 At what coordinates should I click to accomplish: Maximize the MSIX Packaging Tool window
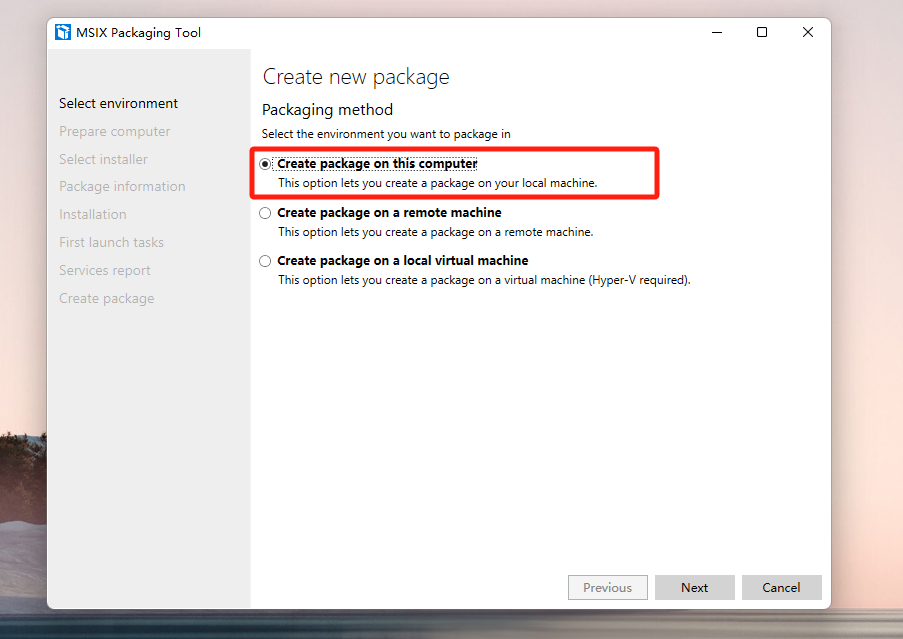coord(762,32)
